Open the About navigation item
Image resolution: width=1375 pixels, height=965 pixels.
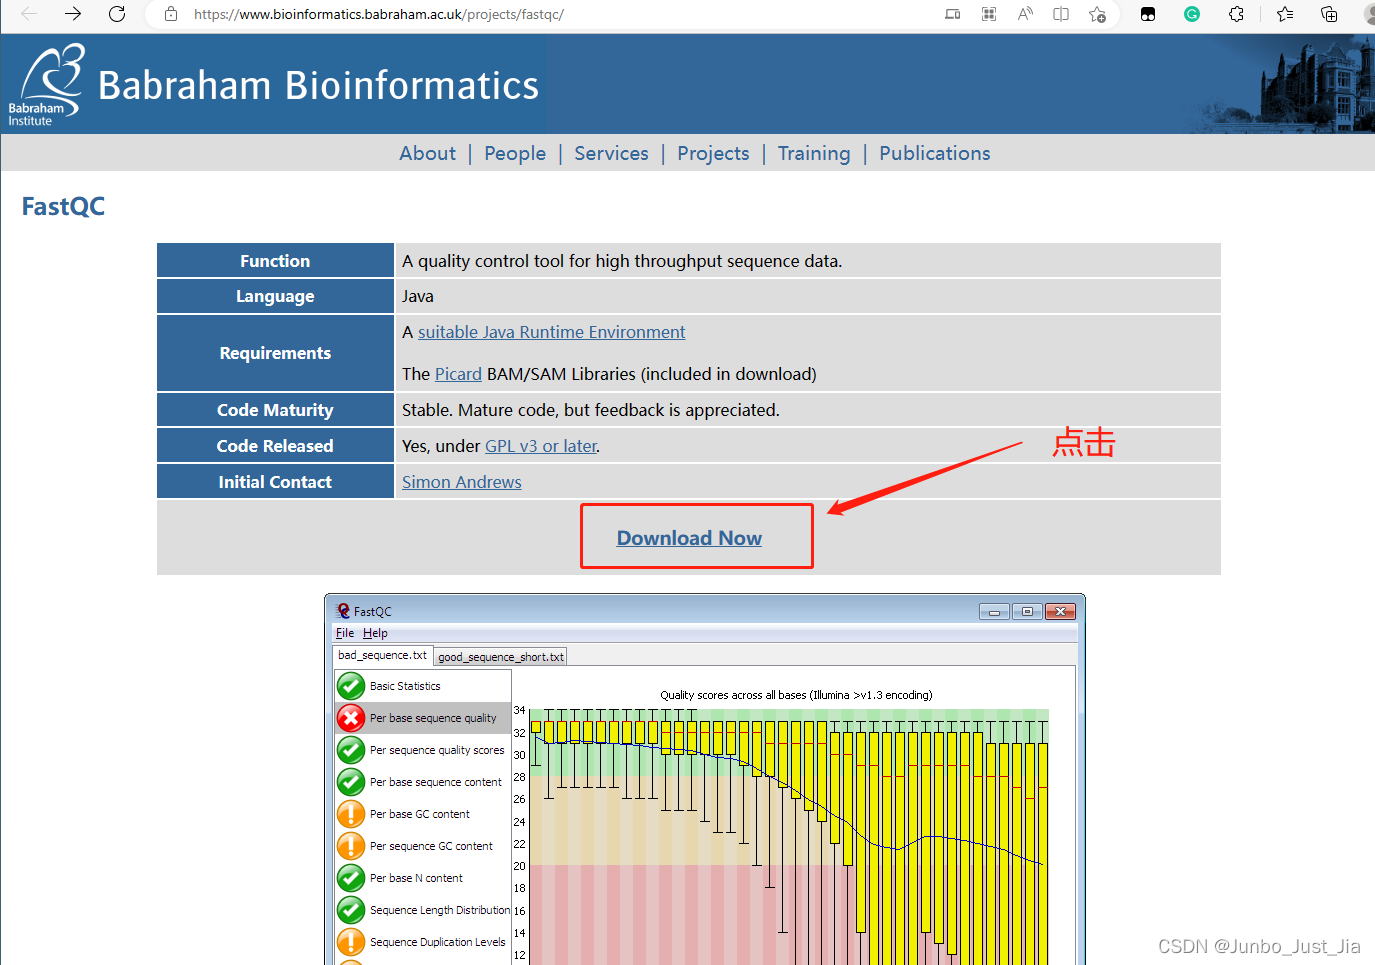(x=427, y=153)
